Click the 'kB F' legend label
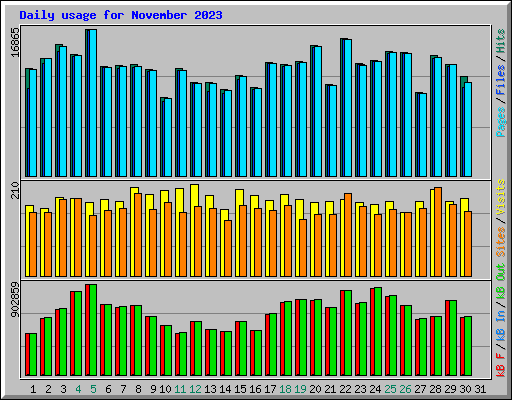The width and height of the screenshot is (512, 400). 501,365
